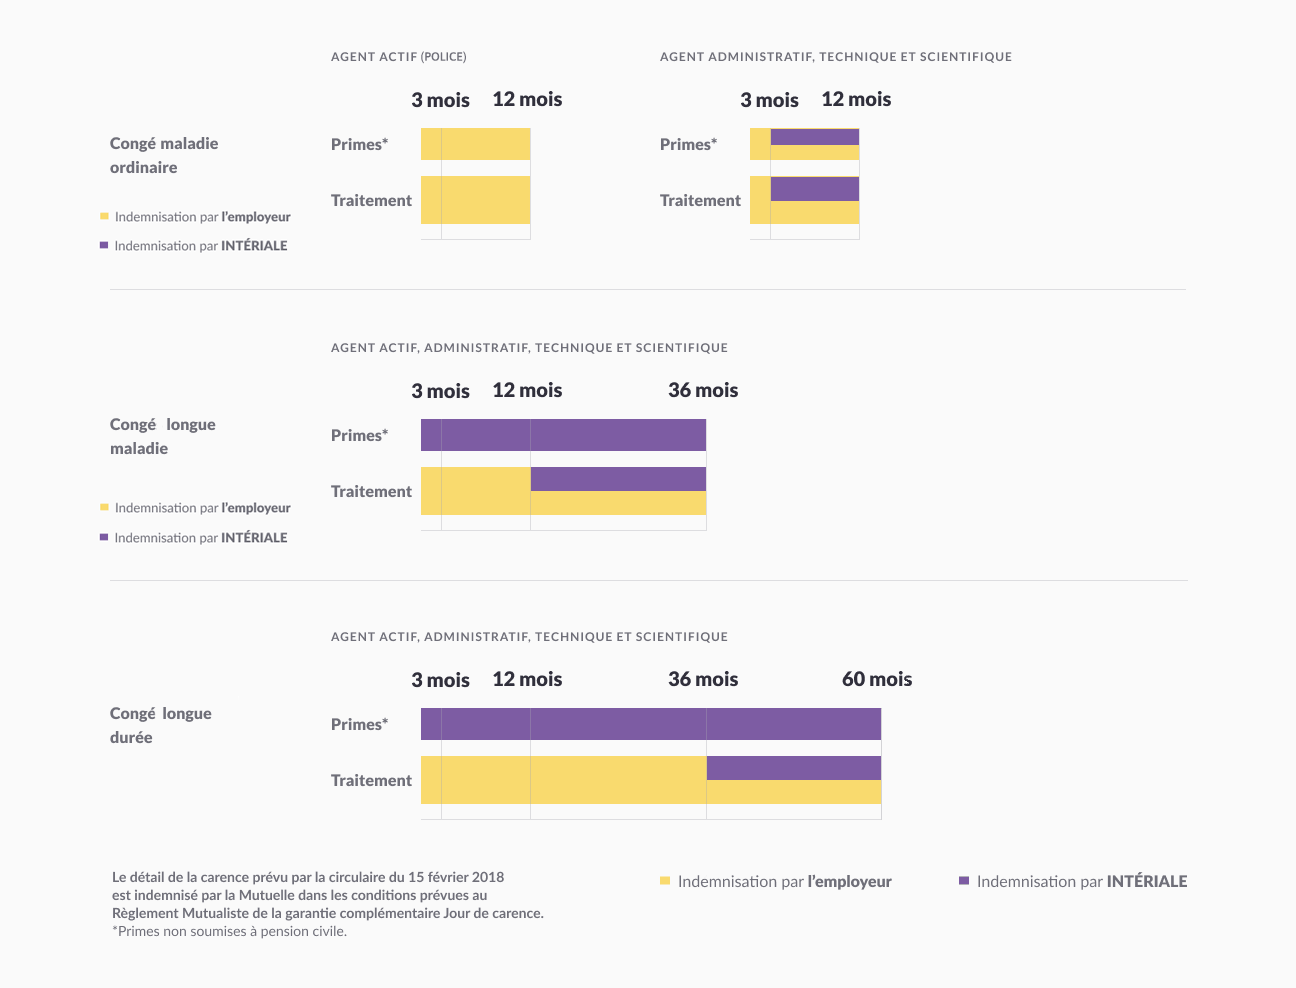Click purple INTÉRIALE swatch in bottom legend
Screen dimensions: 1296x988
click(x=964, y=881)
